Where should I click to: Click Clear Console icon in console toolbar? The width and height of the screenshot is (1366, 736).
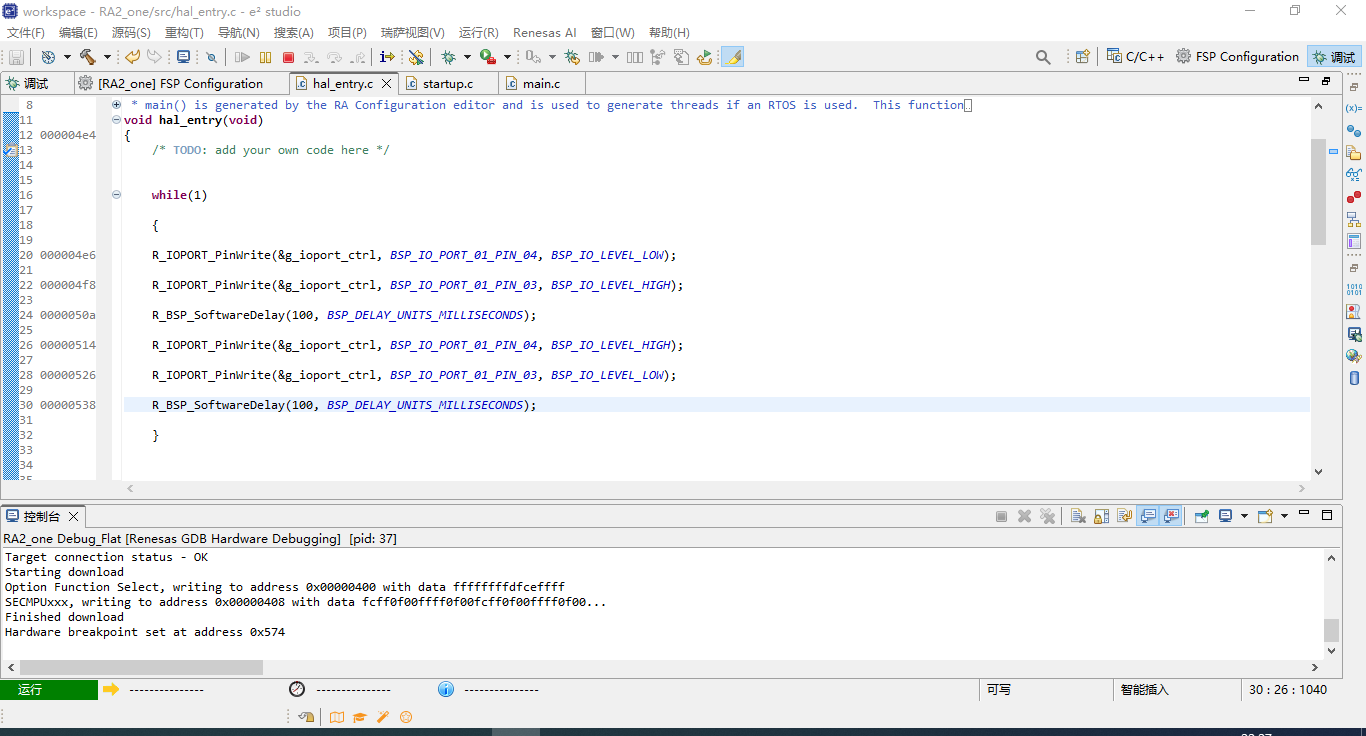pos(1078,516)
